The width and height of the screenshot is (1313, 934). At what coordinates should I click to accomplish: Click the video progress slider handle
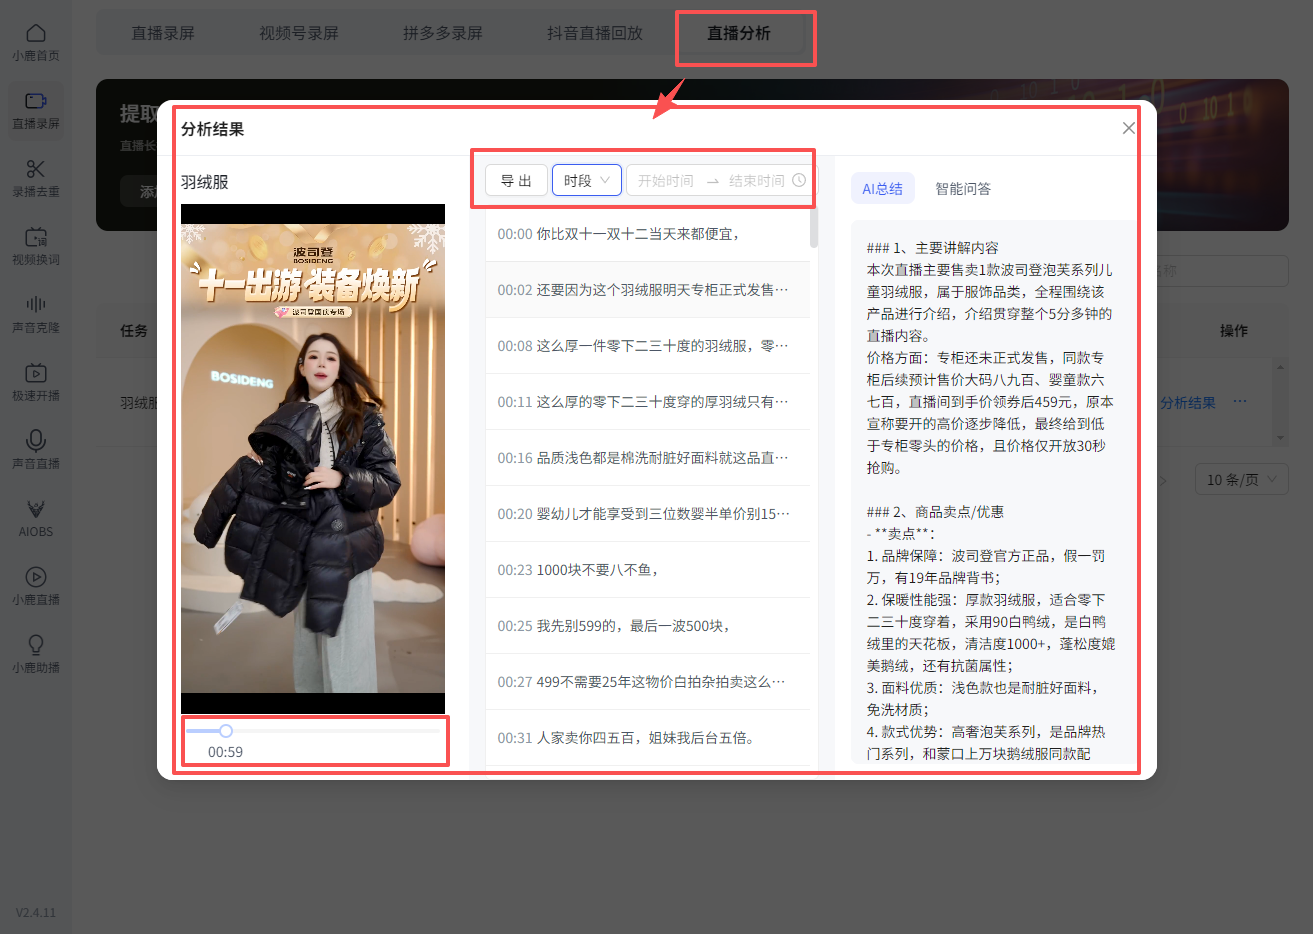click(226, 731)
